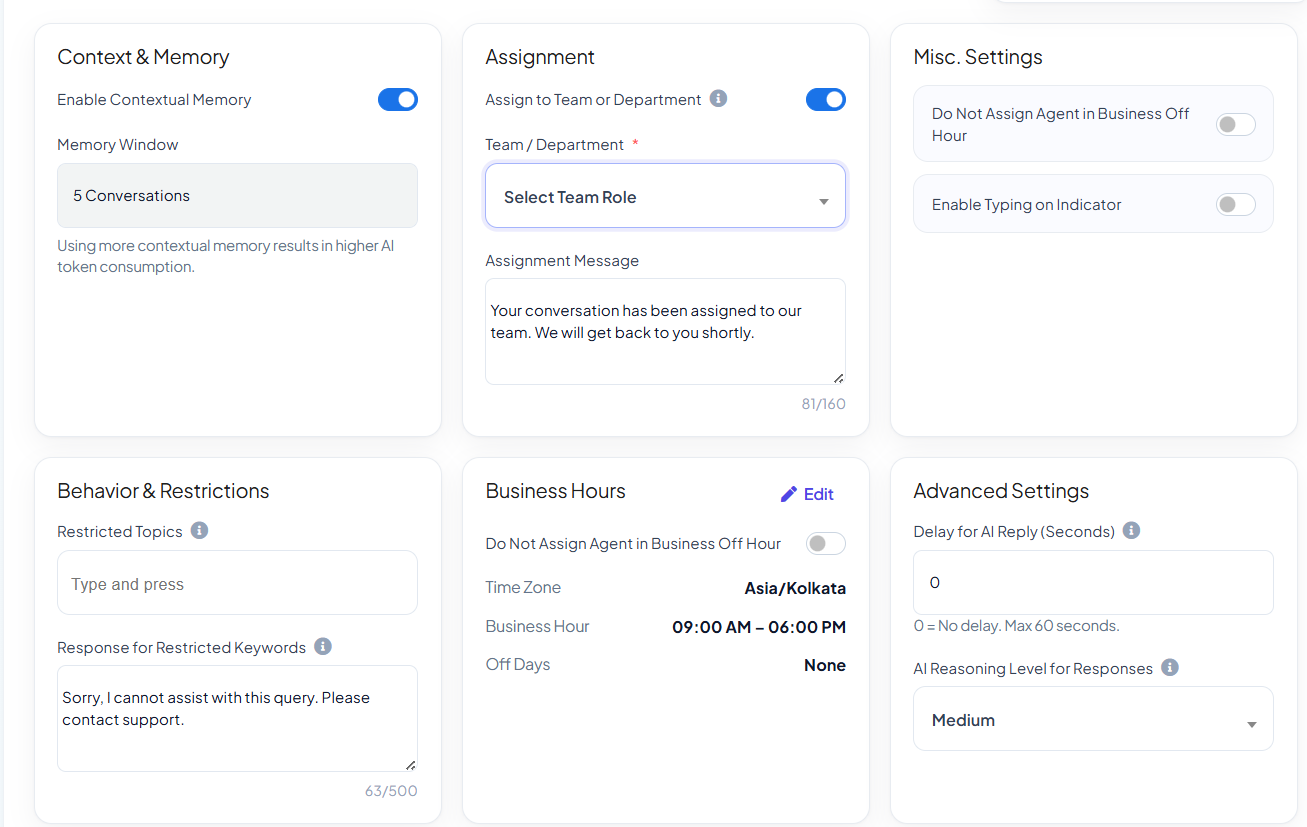This screenshot has width=1307, height=827.
Task: Click the Asia/Kolkata time zone value
Action: pyautogui.click(x=795, y=588)
